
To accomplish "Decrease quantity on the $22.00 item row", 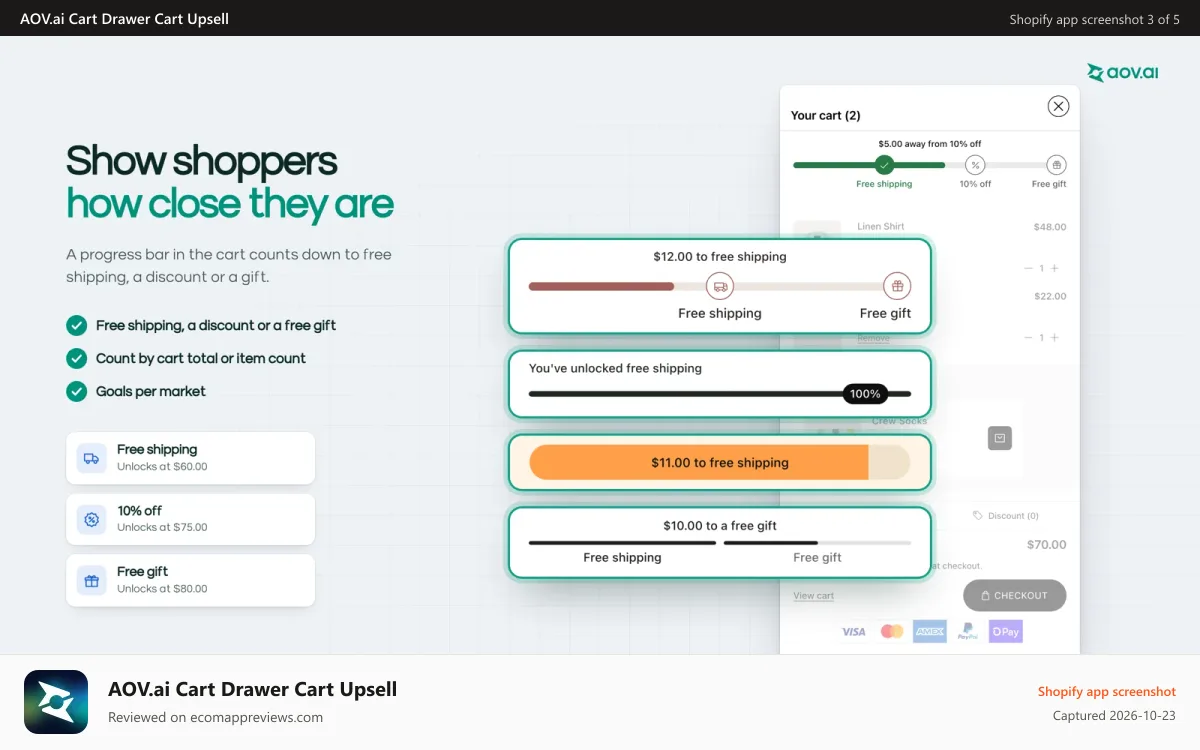I will (1028, 337).
